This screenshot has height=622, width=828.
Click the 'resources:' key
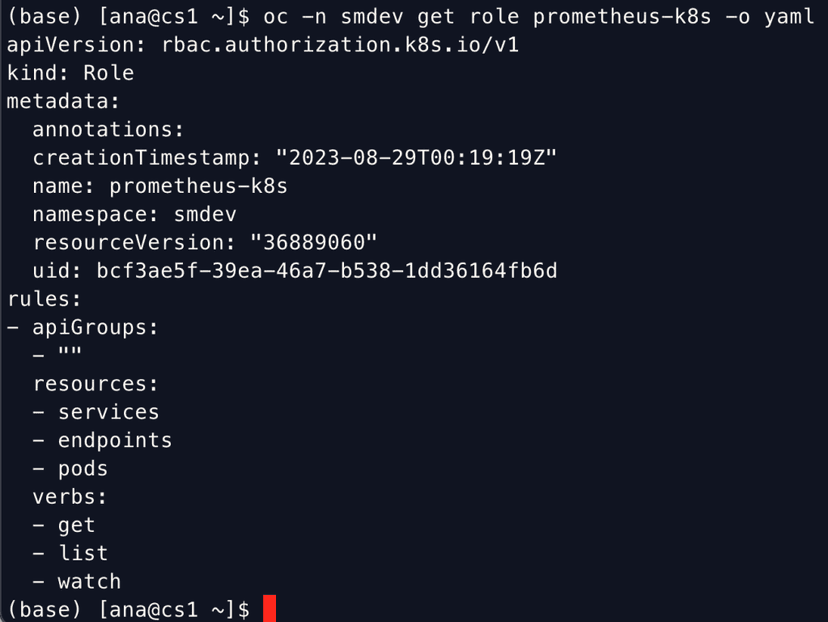pos(95,384)
